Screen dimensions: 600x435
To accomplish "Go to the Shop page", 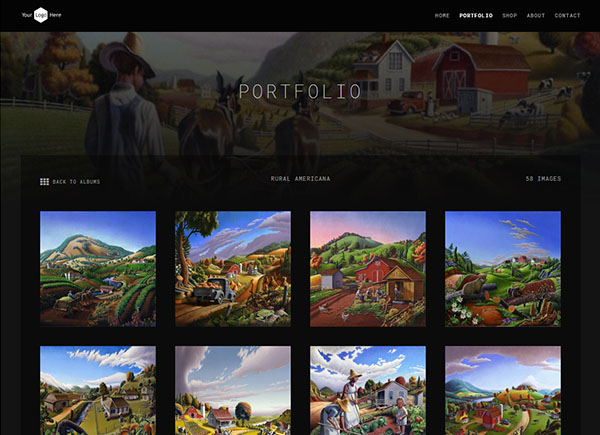I will pos(509,16).
